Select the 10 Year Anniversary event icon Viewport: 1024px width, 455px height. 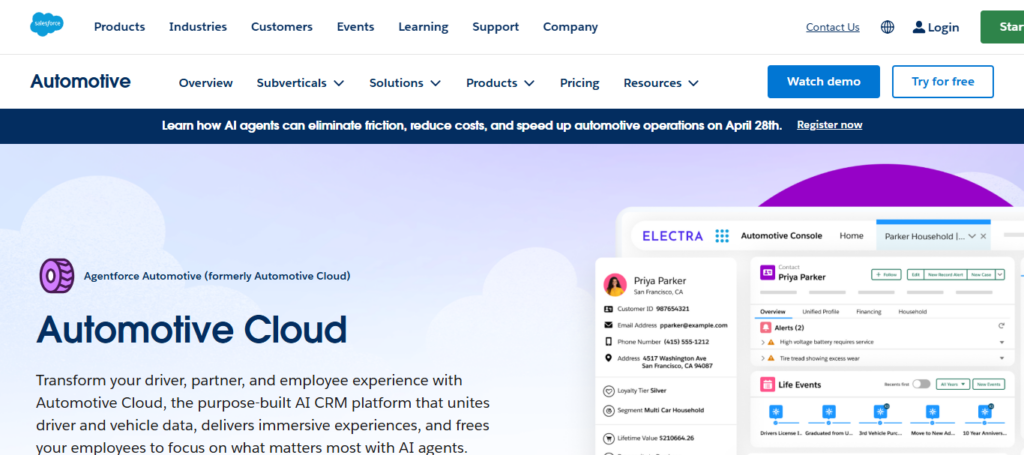tap(985, 412)
